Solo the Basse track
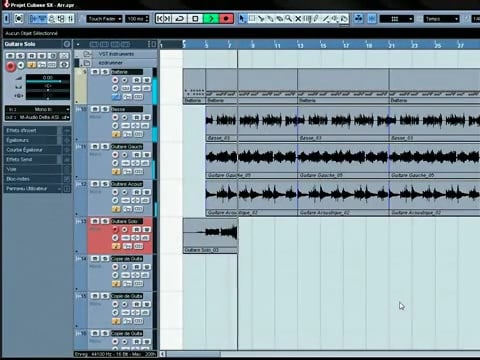This screenshot has width=480, height=360. pos(104,109)
